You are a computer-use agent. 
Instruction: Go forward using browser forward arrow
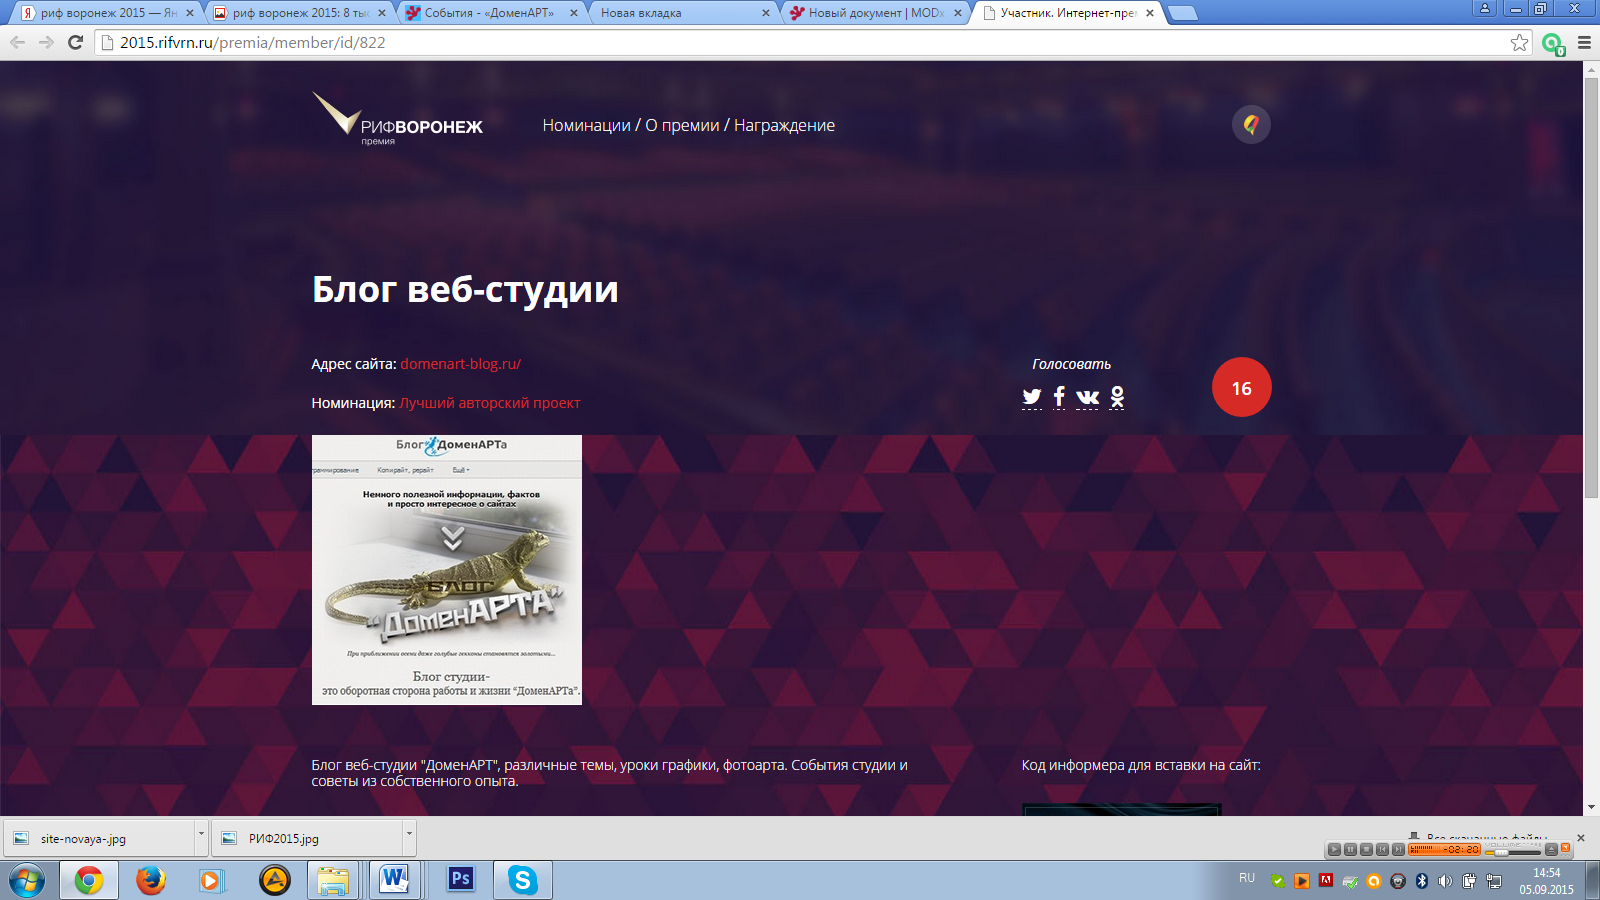point(46,42)
